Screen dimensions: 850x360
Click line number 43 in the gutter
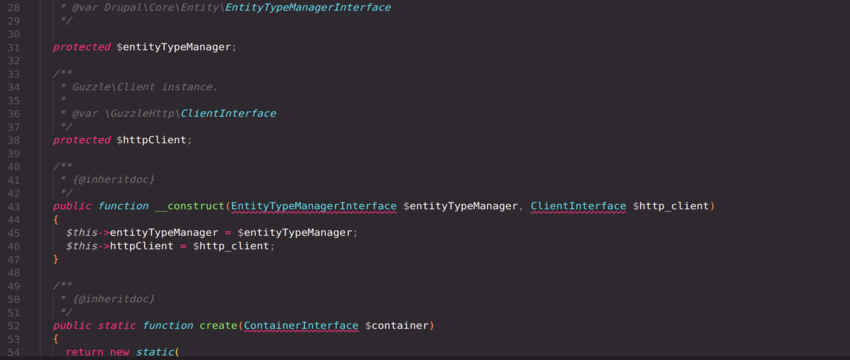click(14, 207)
